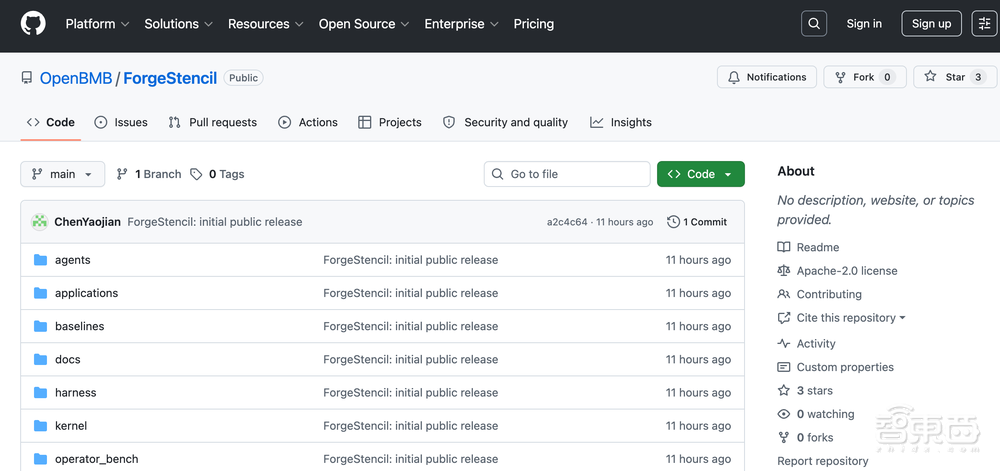Image resolution: width=1000 pixels, height=471 pixels.
Task: Focus the Go to file input
Action: click(x=567, y=174)
